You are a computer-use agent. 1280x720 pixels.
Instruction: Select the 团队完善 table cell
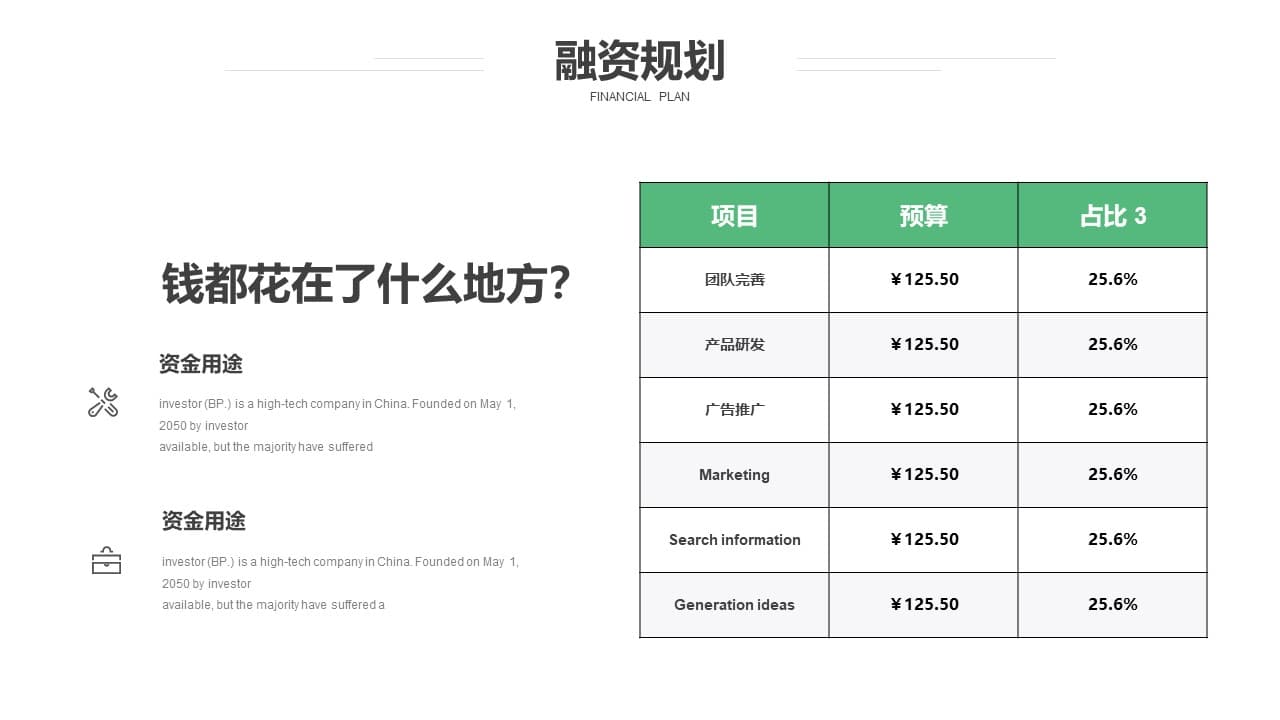tap(734, 280)
